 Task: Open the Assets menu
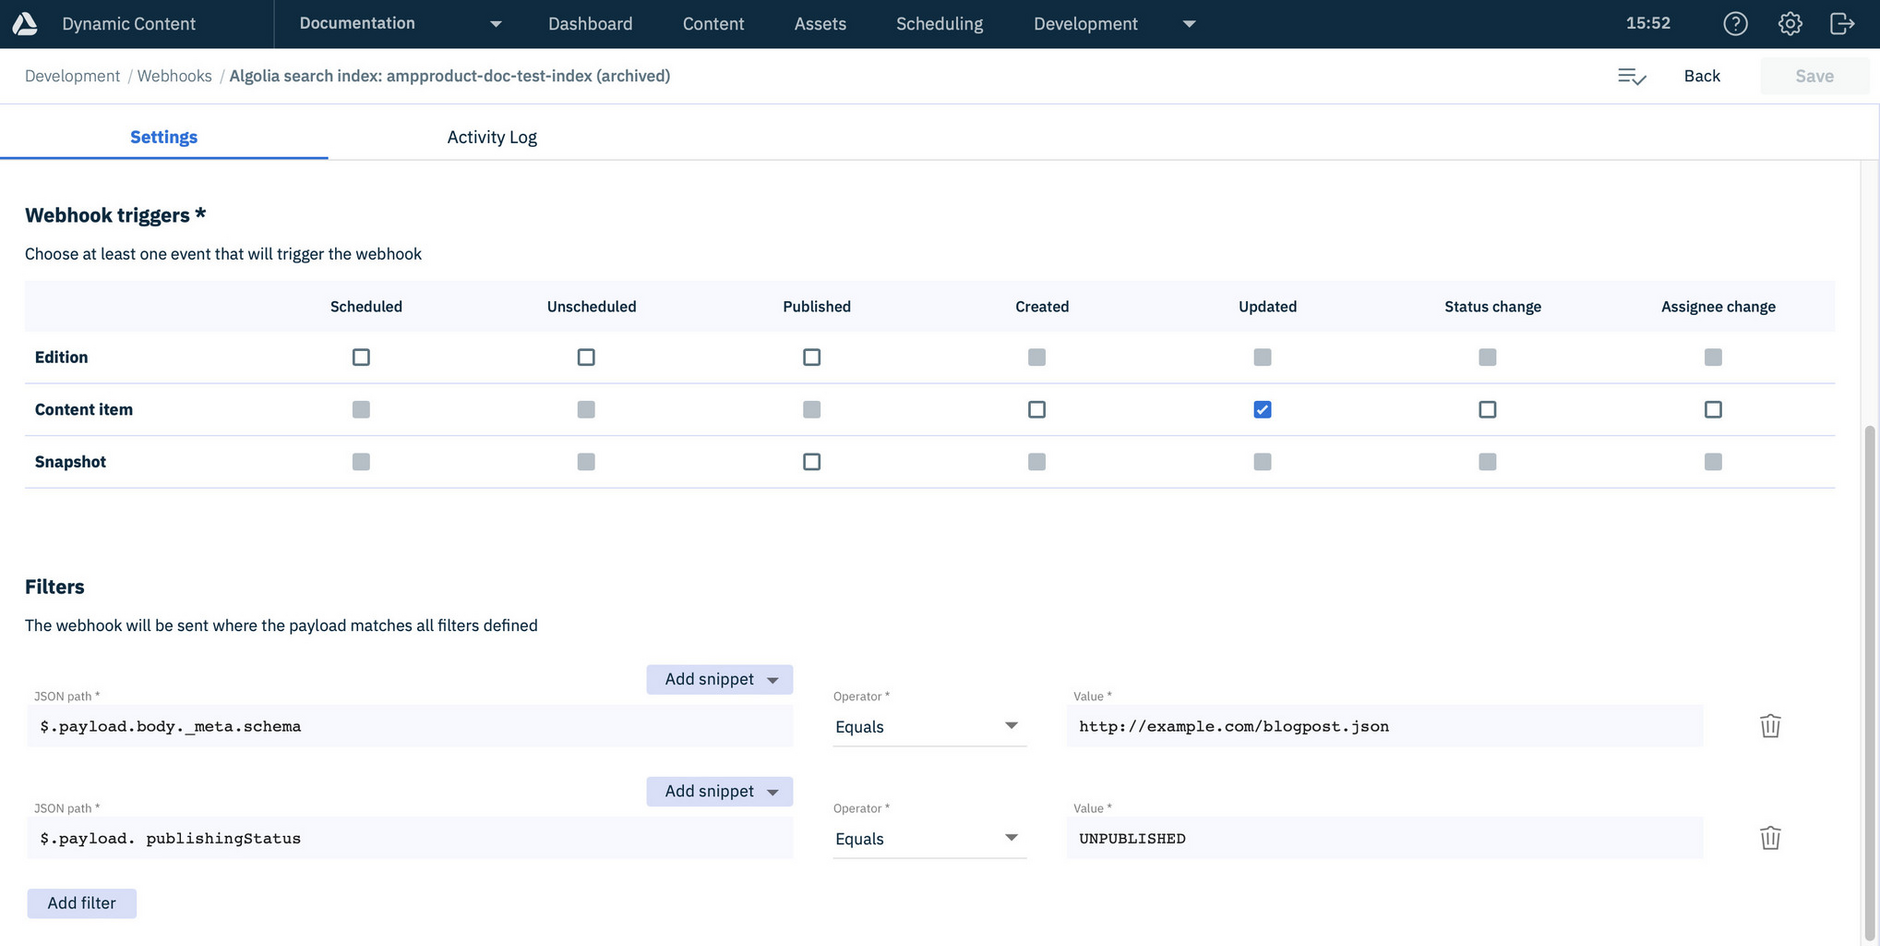coord(820,24)
